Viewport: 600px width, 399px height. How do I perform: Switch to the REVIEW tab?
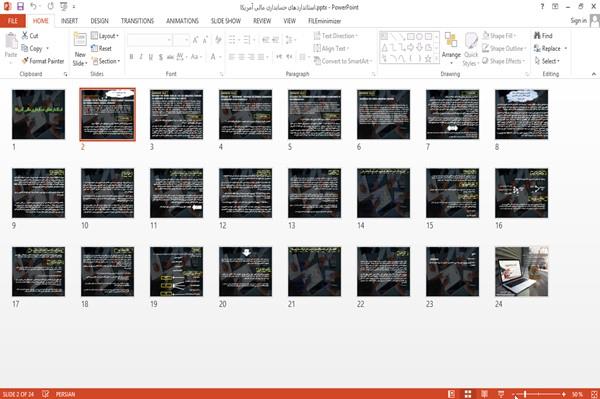262,21
